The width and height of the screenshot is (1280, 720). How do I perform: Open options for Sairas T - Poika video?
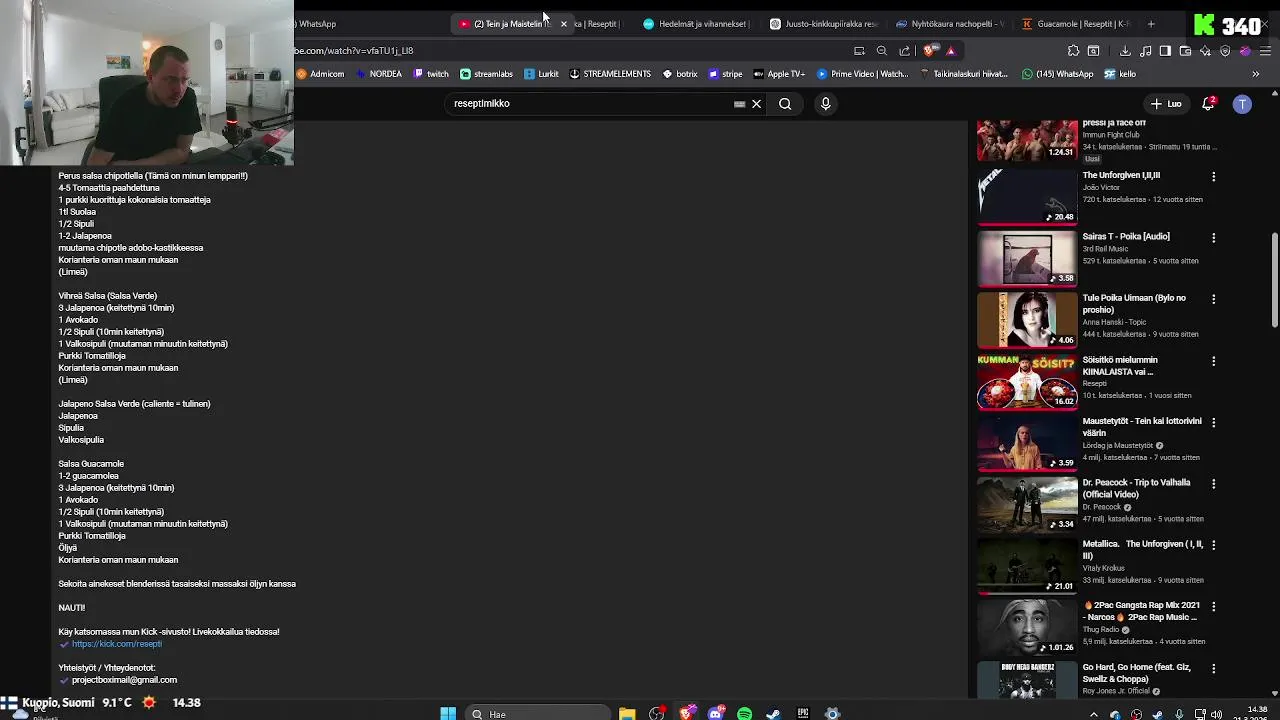1214,238
